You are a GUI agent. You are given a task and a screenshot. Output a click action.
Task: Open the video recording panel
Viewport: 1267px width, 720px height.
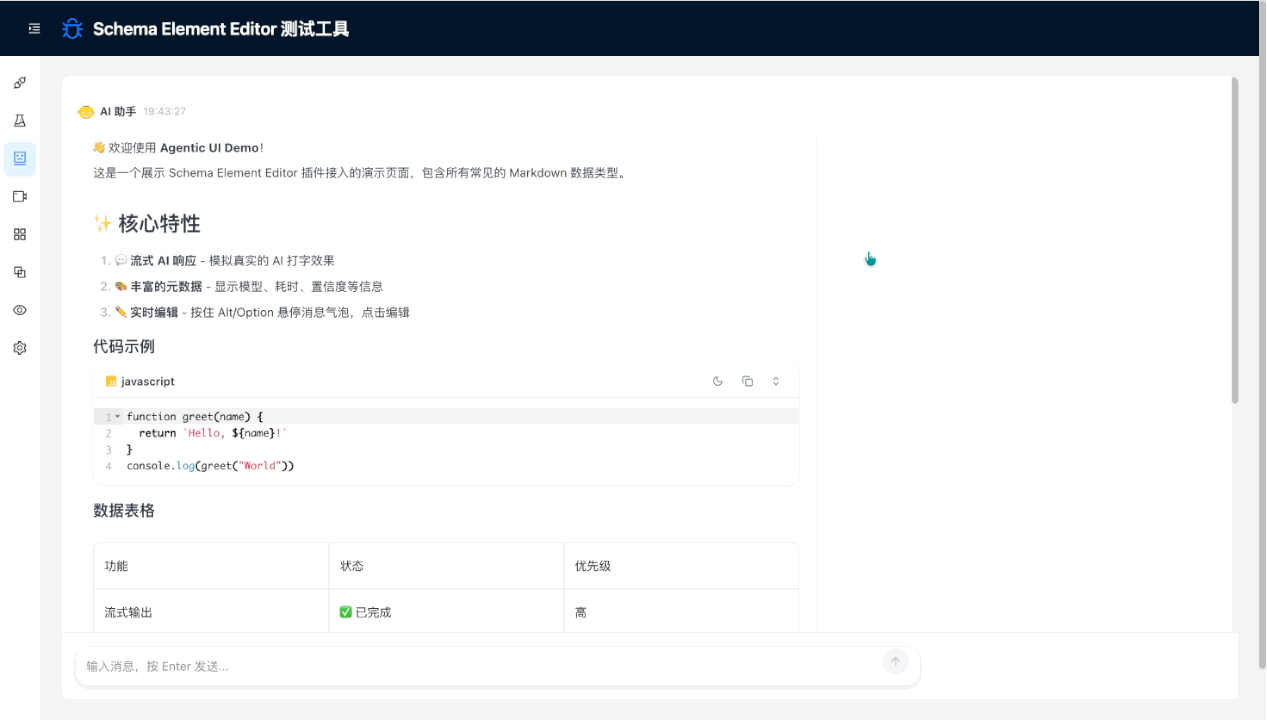pos(19,196)
